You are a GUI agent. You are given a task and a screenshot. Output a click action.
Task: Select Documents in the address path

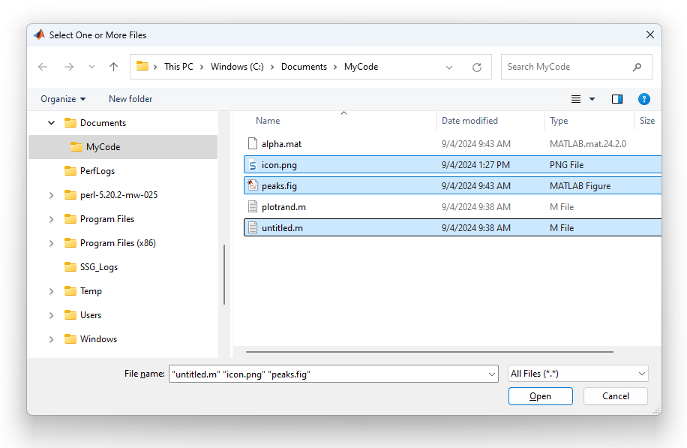pyautogui.click(x=304, y=67)
